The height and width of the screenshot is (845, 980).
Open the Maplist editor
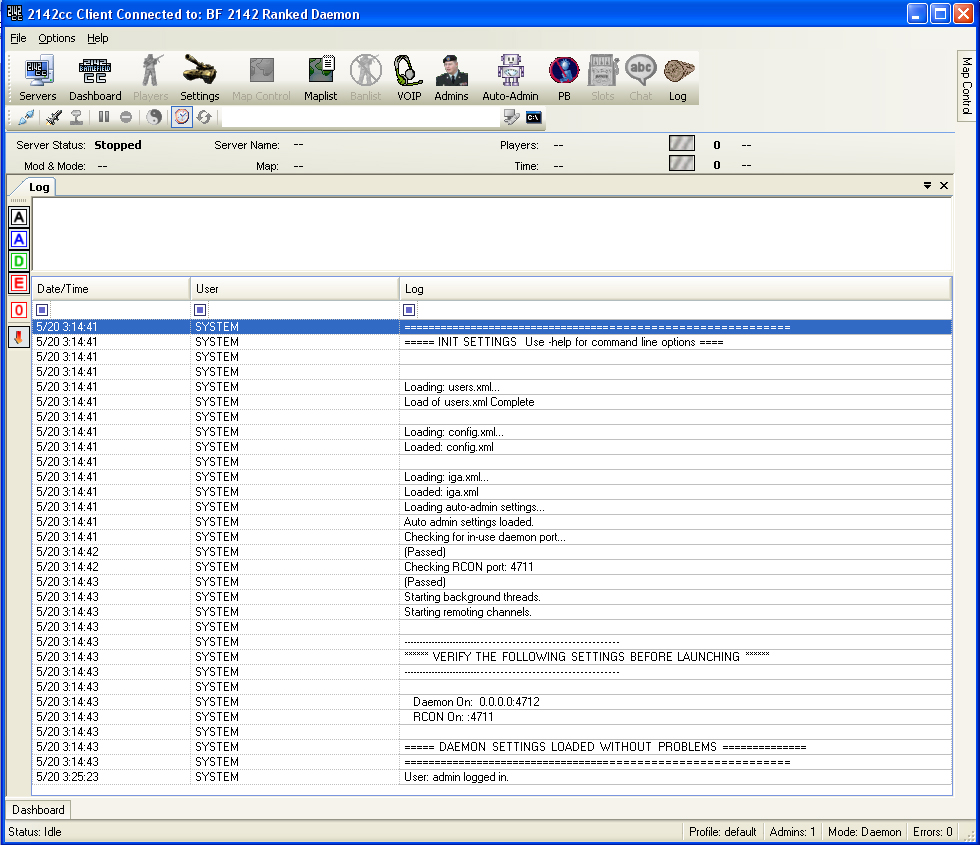click(321, 78)
